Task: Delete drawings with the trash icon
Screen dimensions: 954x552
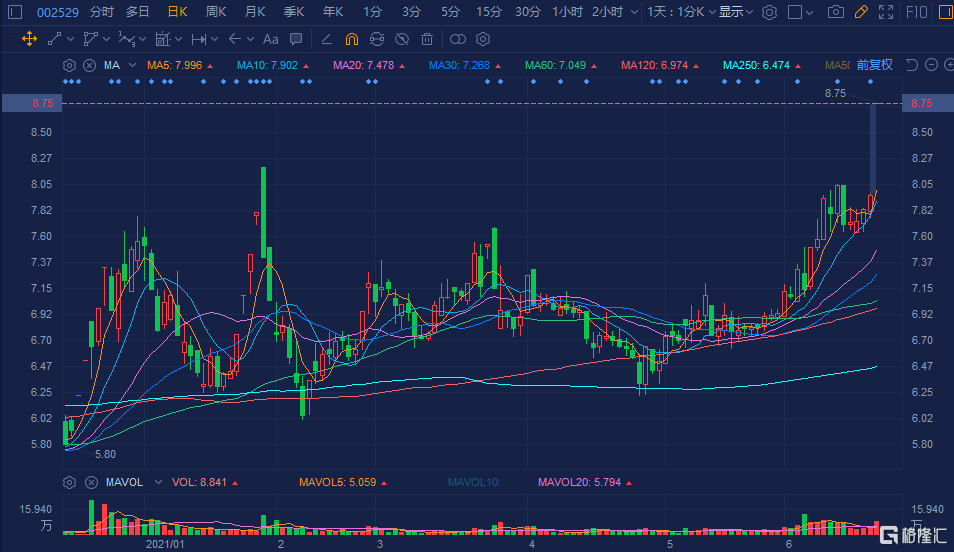Action: [x=427, y=40]
